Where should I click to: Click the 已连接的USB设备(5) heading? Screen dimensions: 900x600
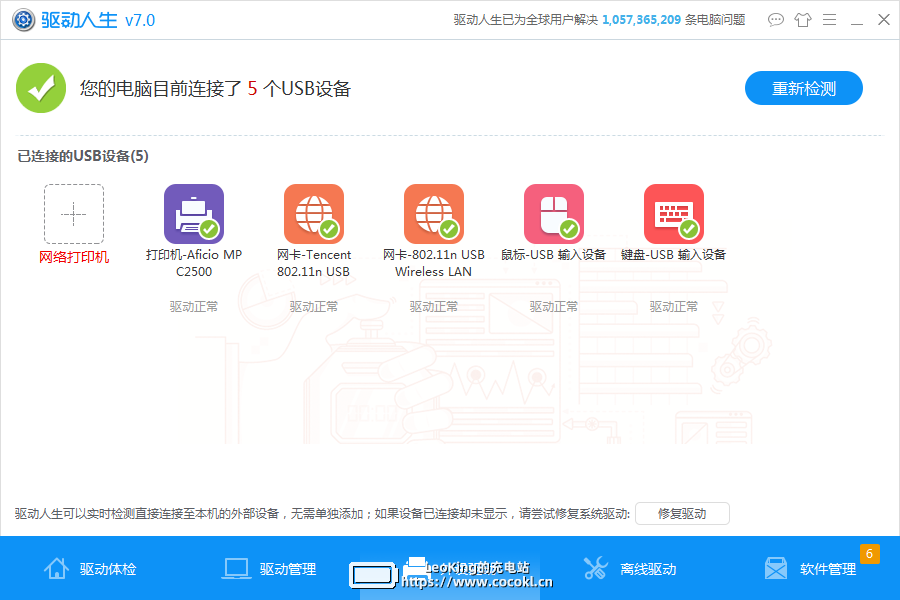(x=83, y=156)
